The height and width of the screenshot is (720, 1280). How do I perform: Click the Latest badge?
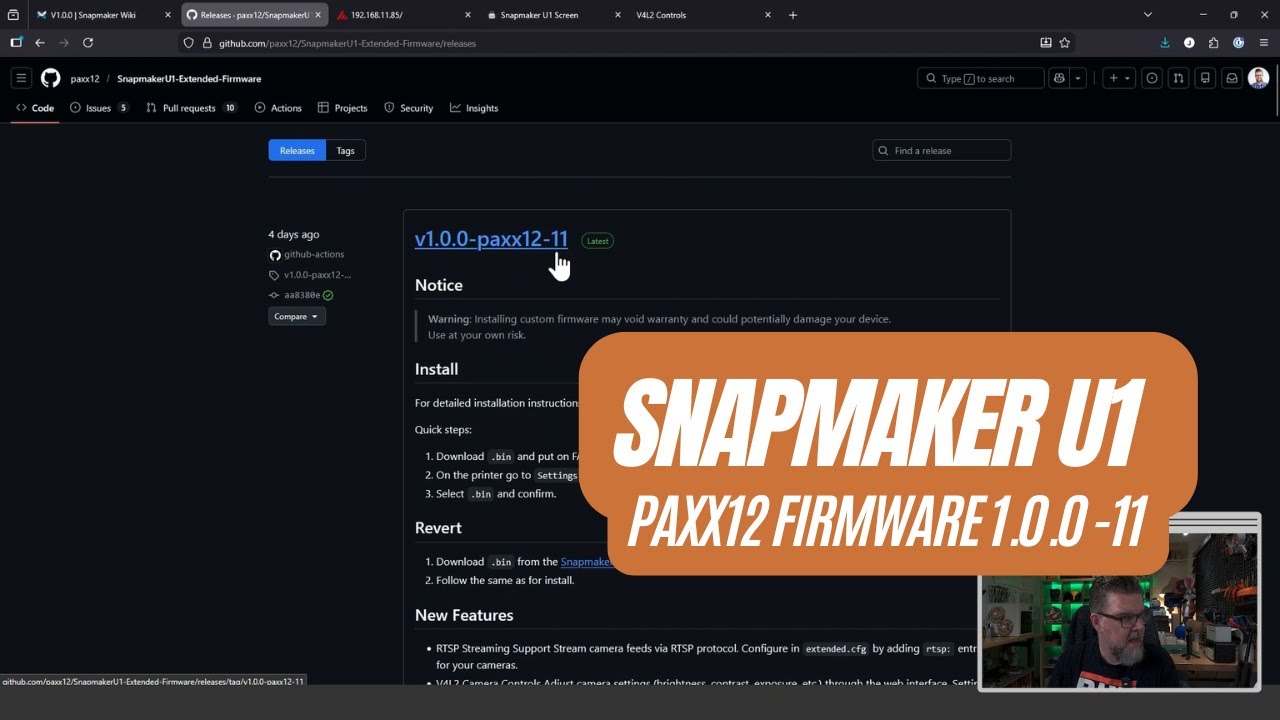(598, 241)
